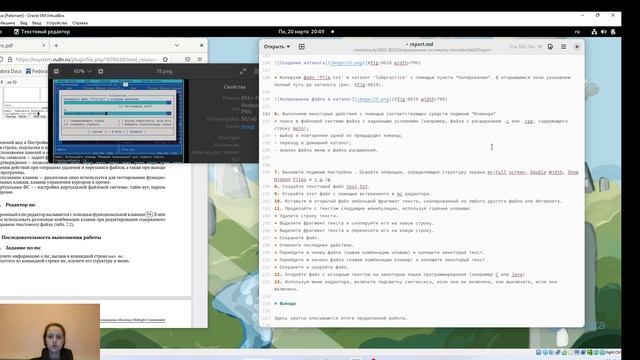Close the mc.pdf browser tab
Viewport: 640px width, 360px height.
(x=44, y=45)
